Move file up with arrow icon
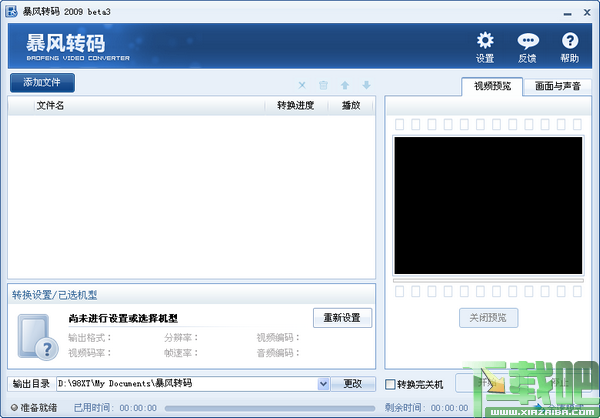Image resolution: width=600 pixels, height=418 pixels. tap(345, 85)
